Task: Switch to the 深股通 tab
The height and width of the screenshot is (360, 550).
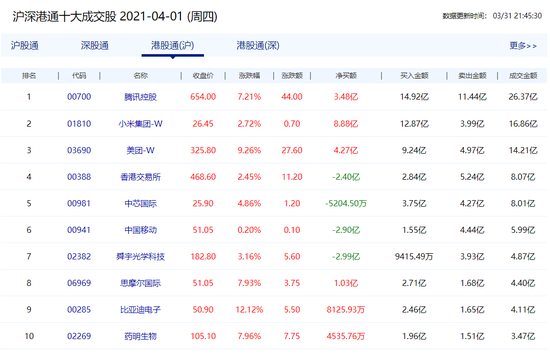Action: click(x=95, y=46)
